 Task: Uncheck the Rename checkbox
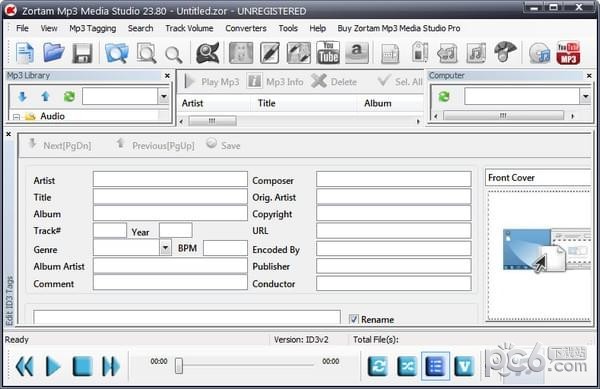[x=354, y=319]
